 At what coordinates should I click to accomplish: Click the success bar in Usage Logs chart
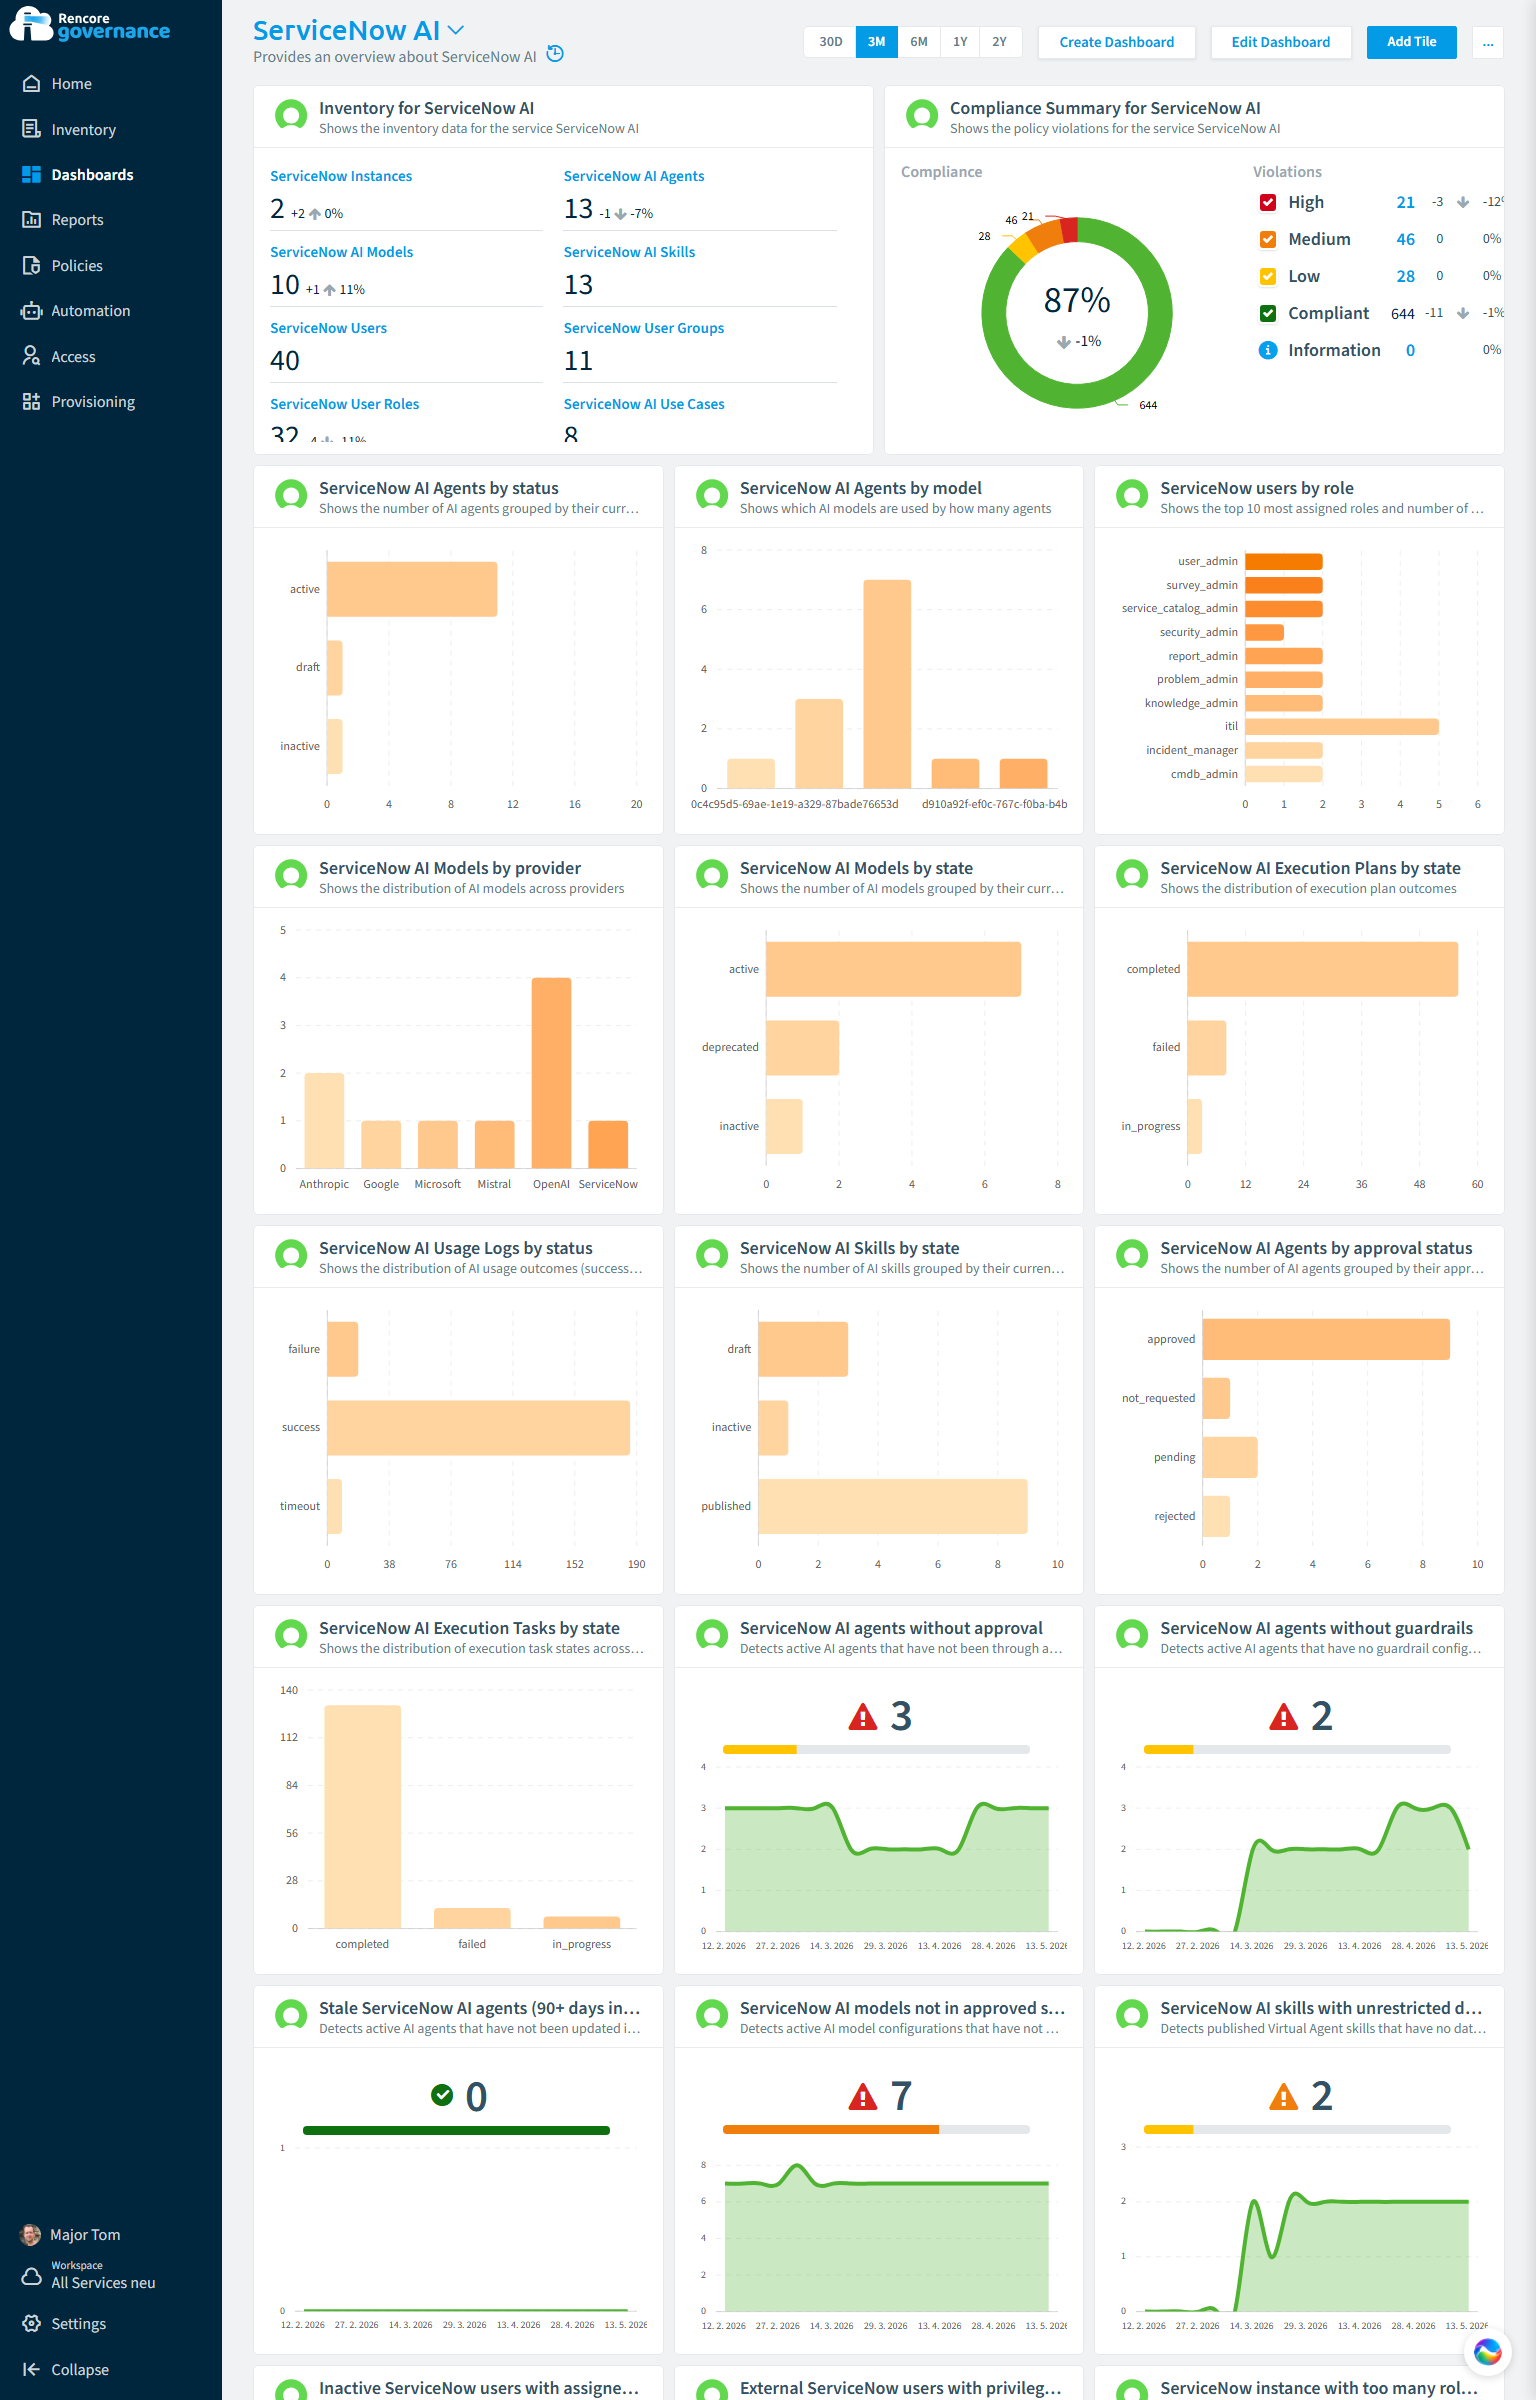pos(478,1428)
